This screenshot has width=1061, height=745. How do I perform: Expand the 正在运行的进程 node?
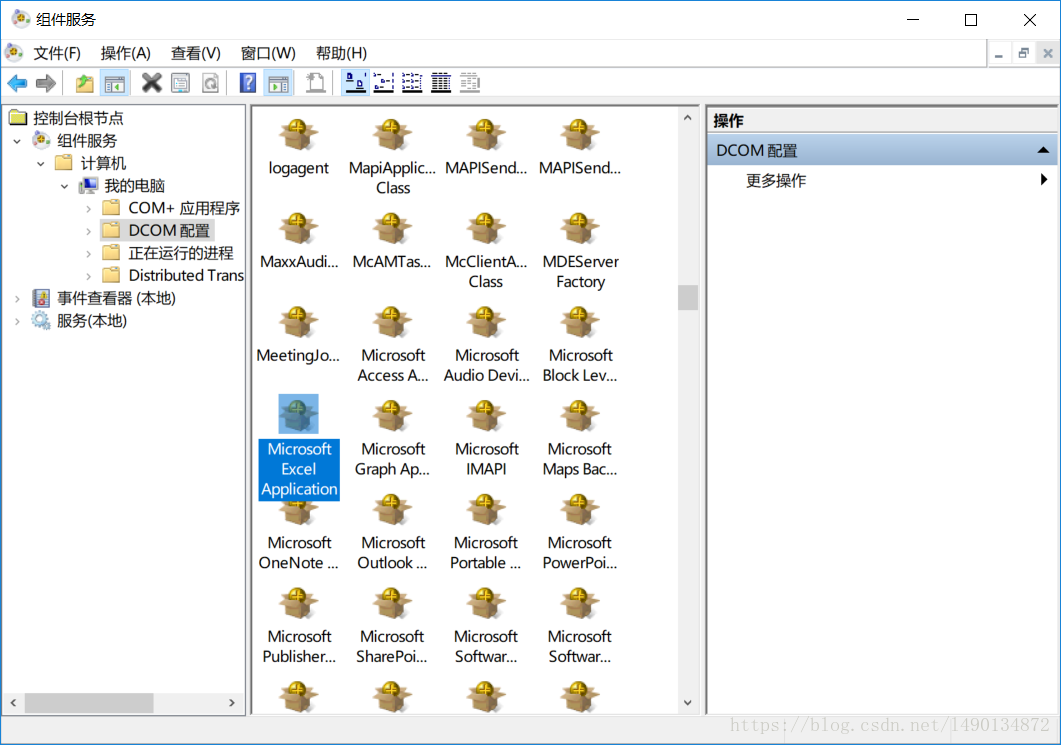pos(88,253)
